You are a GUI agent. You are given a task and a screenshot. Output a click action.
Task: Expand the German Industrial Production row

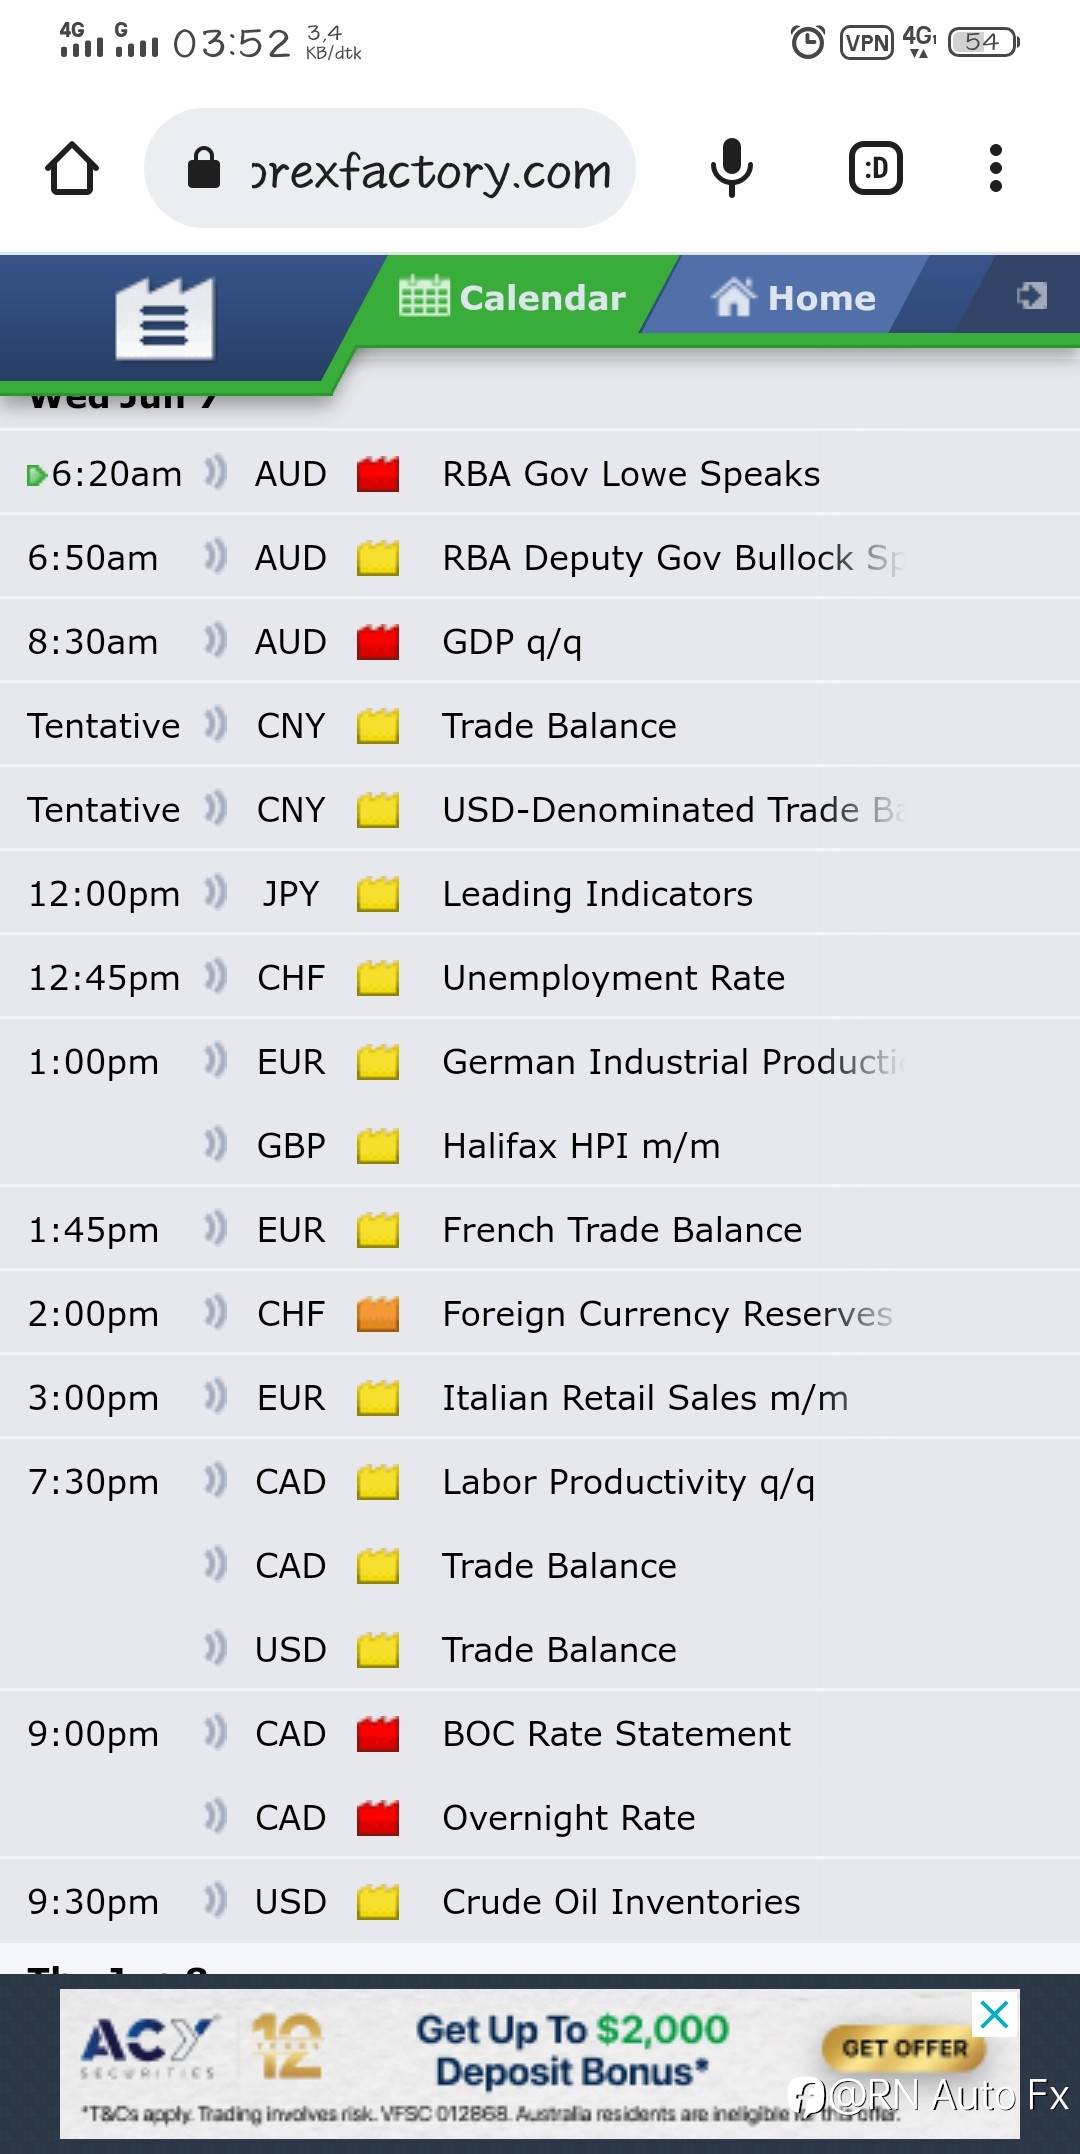pyautogui.click(x=672, y=1062)
